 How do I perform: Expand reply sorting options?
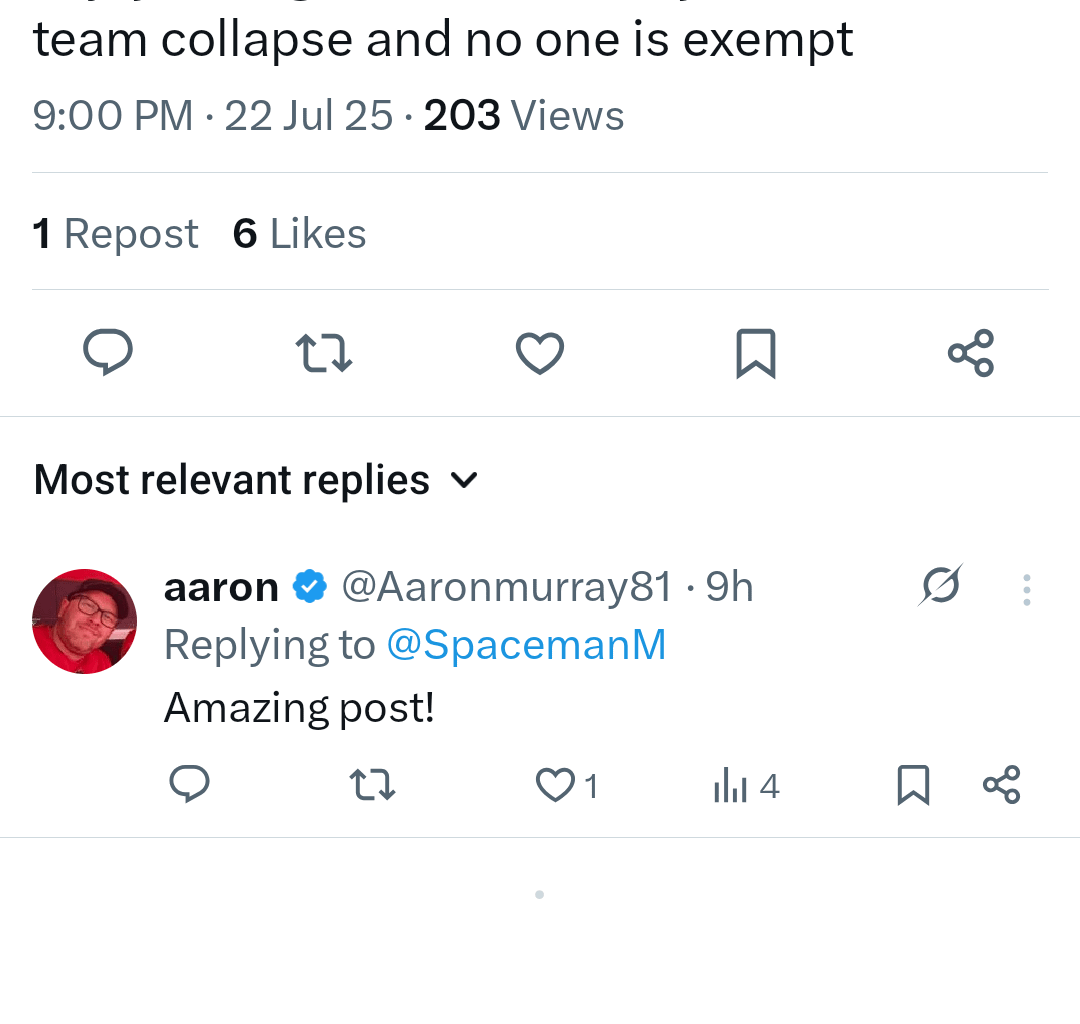point(464,481)
